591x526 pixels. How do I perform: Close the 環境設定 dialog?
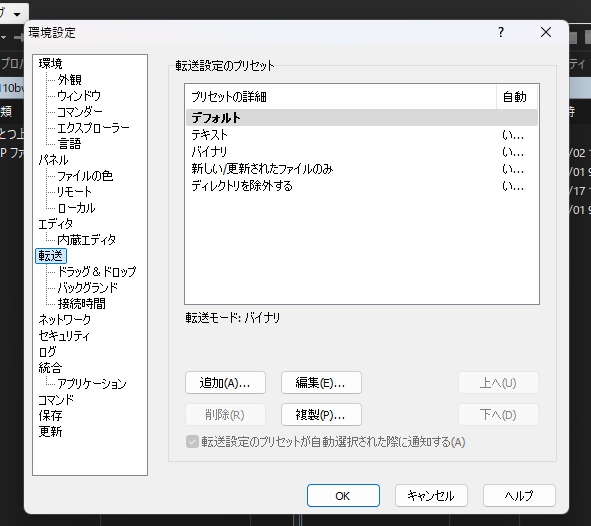pos(546,32)
